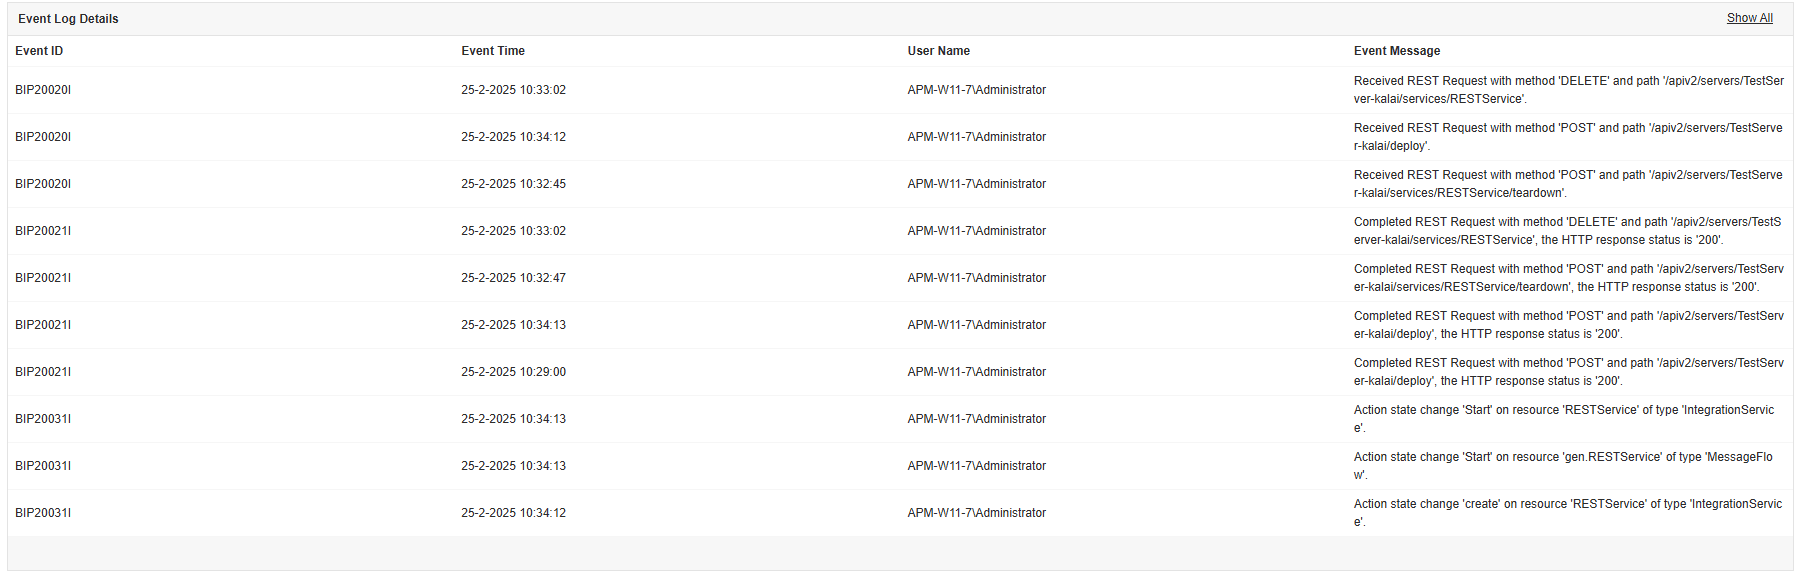The image size is (1799, 572).
Task: Click the Received 'DELETE' REST request message
Action: 1567,90
